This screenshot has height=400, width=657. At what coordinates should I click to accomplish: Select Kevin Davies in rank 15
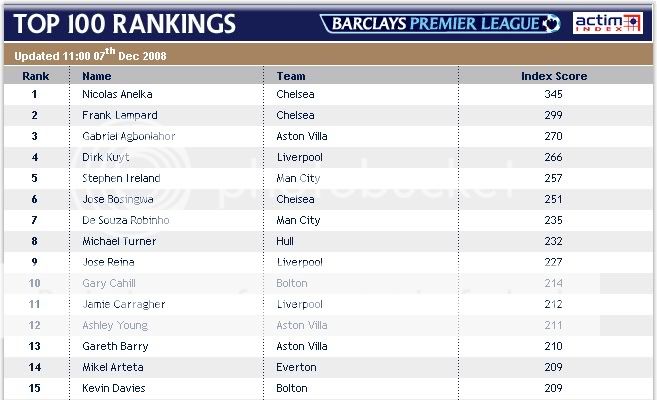[113, 388]
